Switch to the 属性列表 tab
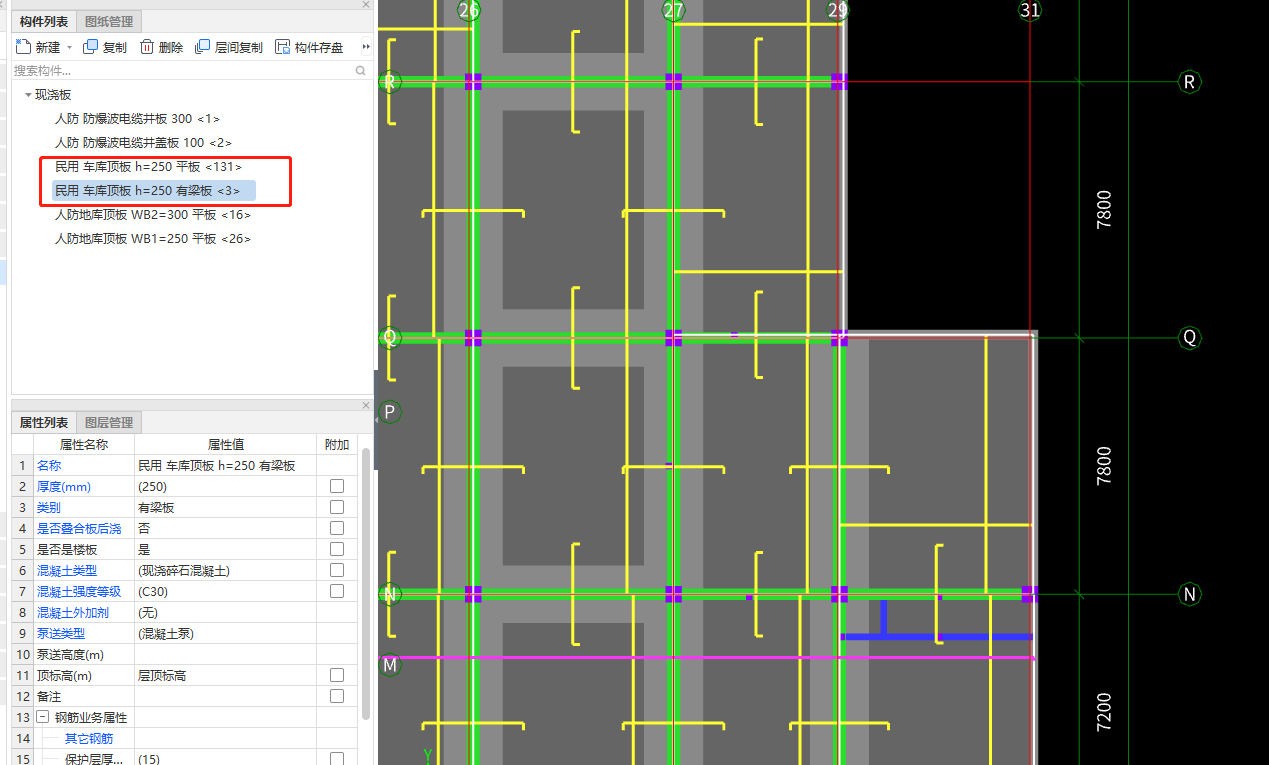Viewport: 1269px width, 765px height. [x=44, y=423]
